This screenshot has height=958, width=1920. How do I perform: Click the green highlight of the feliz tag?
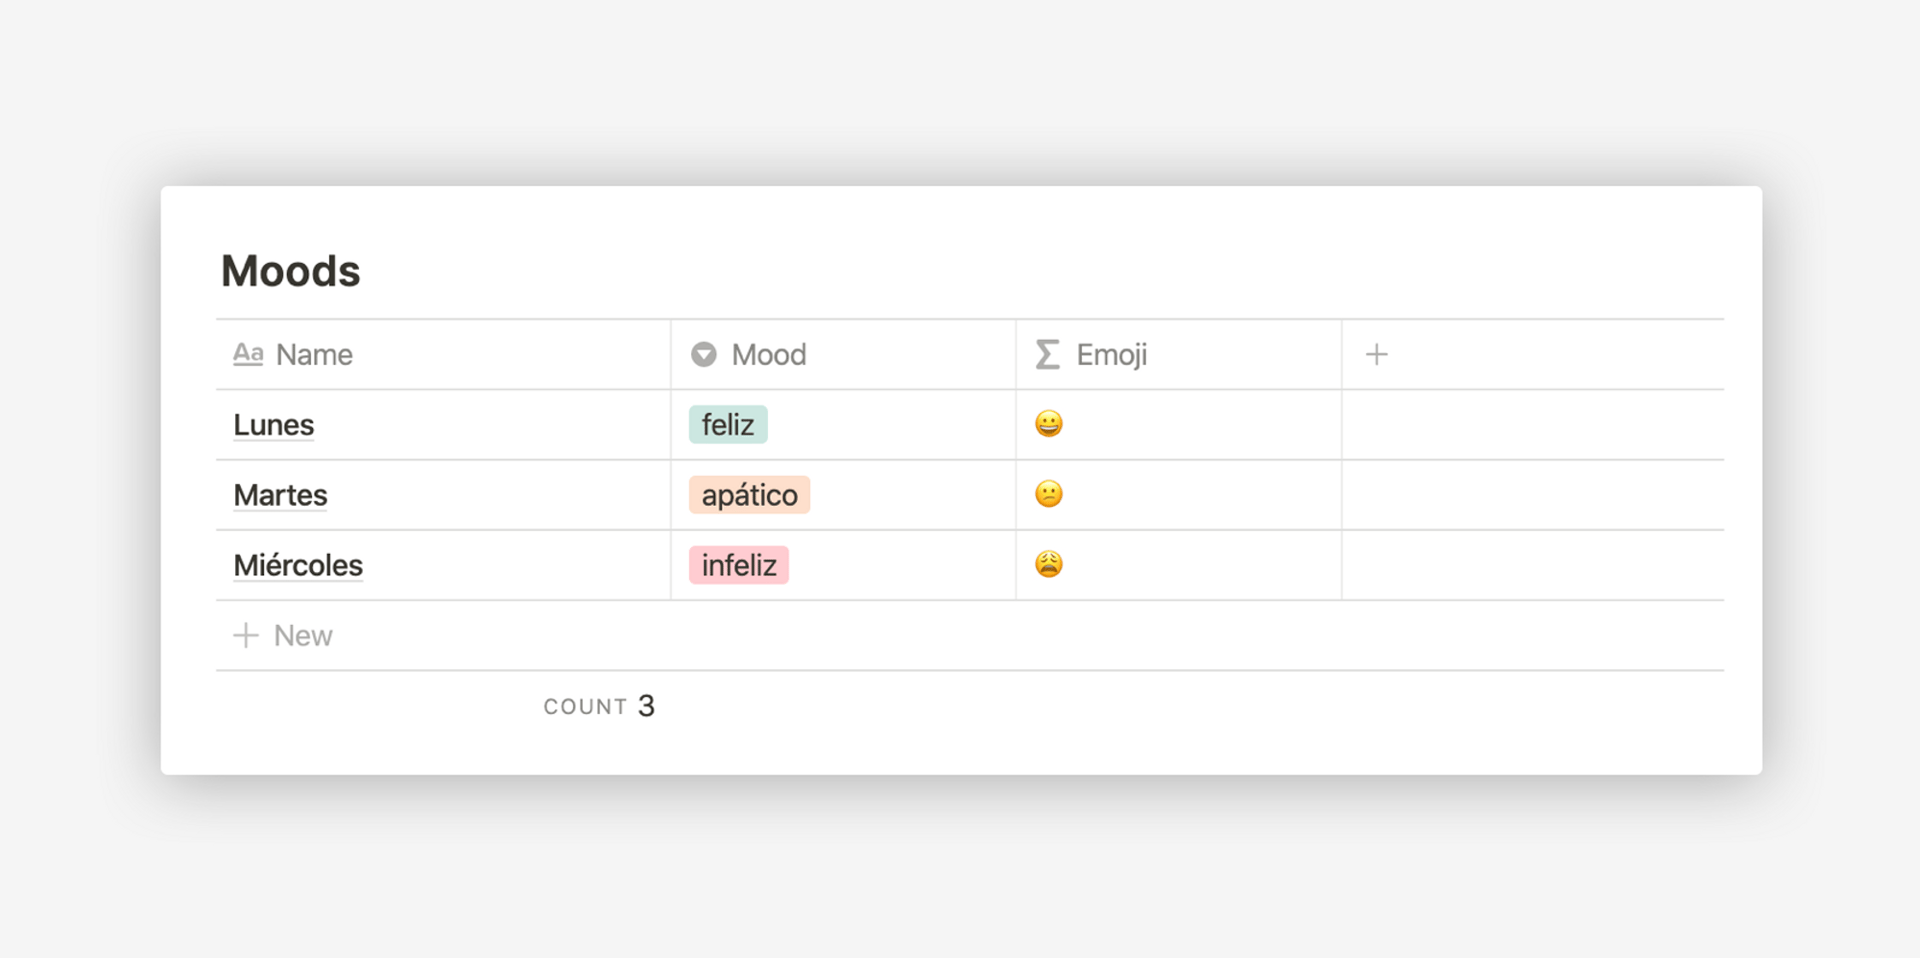(727, 424)
